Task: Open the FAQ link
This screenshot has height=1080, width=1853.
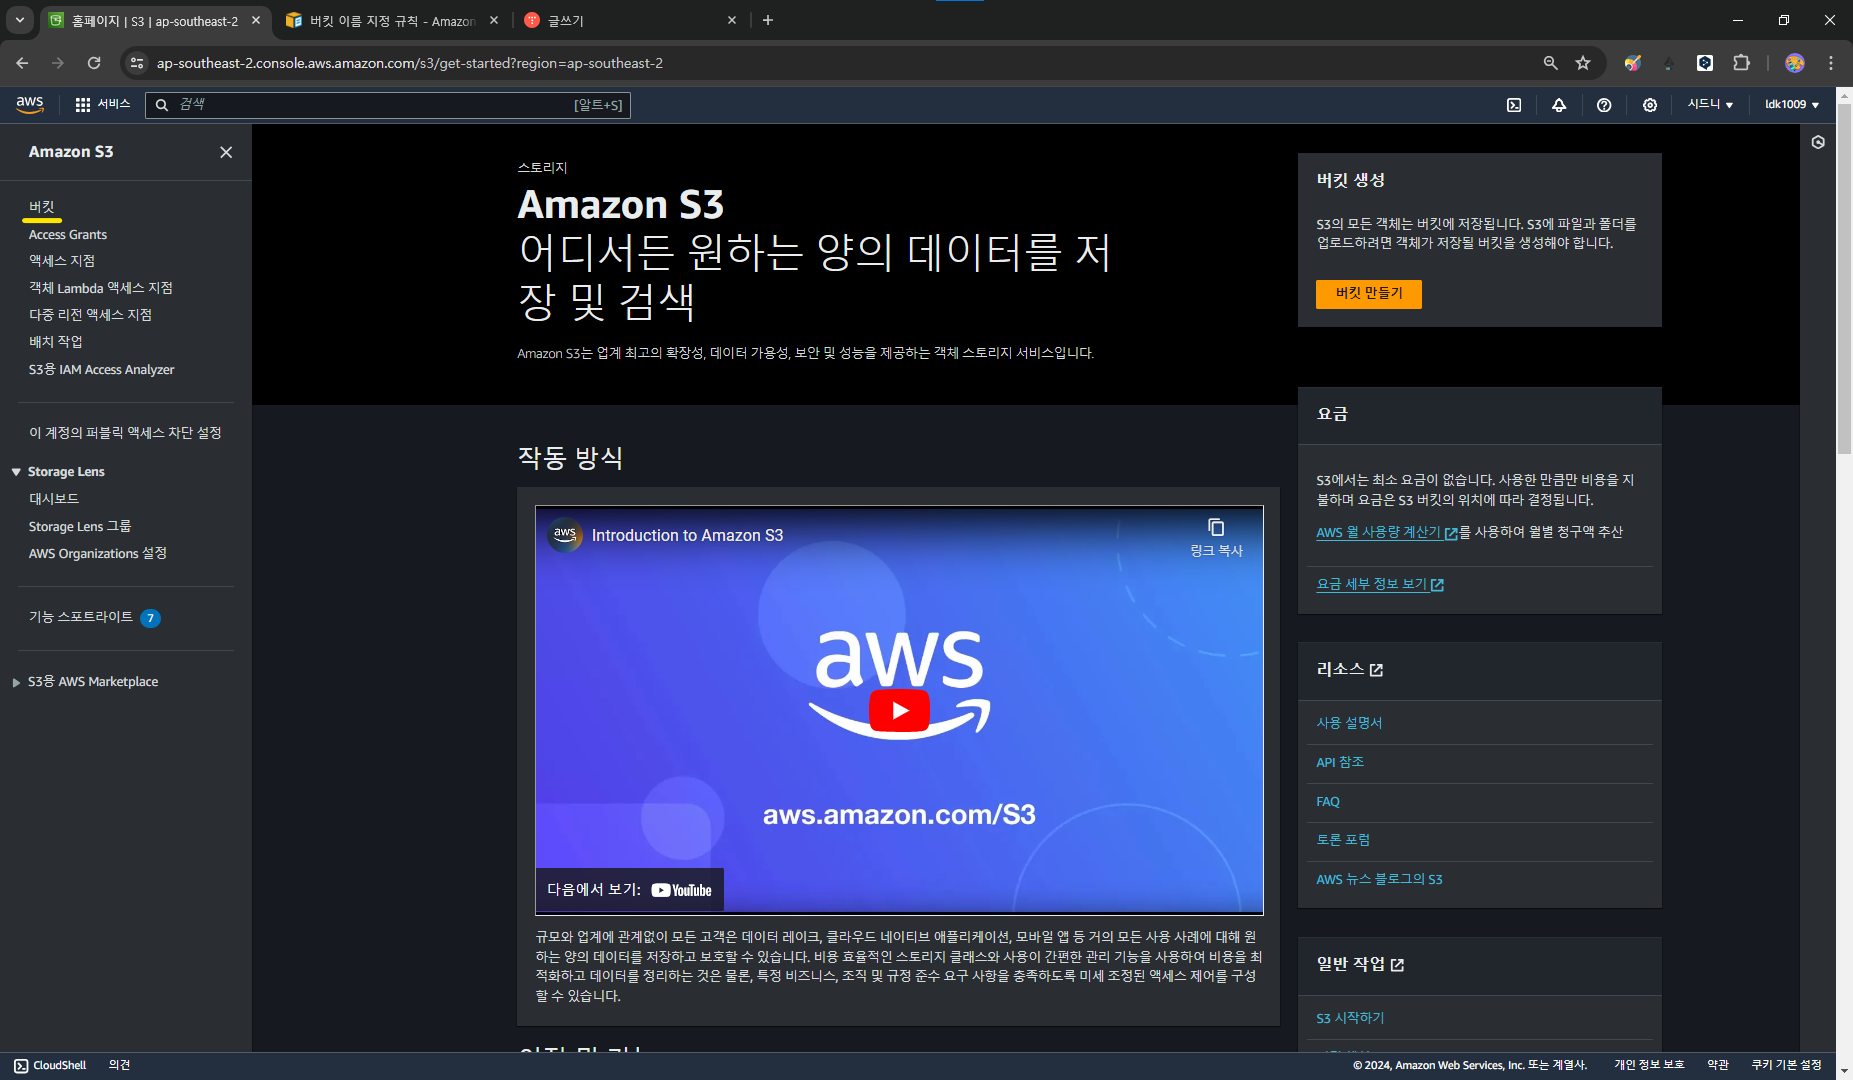Action: click(1328, 802)
